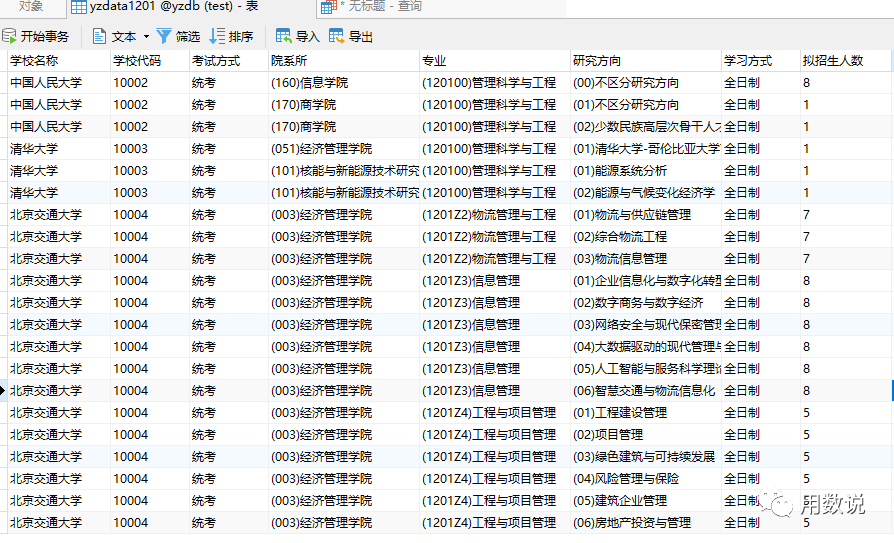Select the cell (01)能源系统分析
Screen dimensions: 894x543
point(646,171)
